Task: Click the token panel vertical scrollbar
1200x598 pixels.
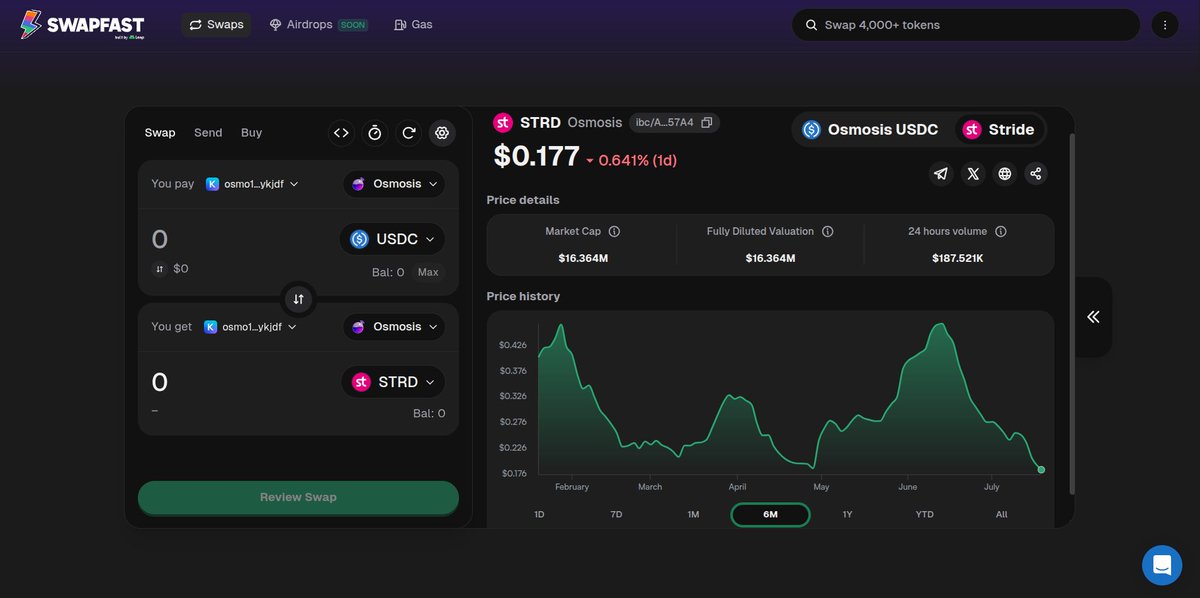Action: pos(1073,313)
